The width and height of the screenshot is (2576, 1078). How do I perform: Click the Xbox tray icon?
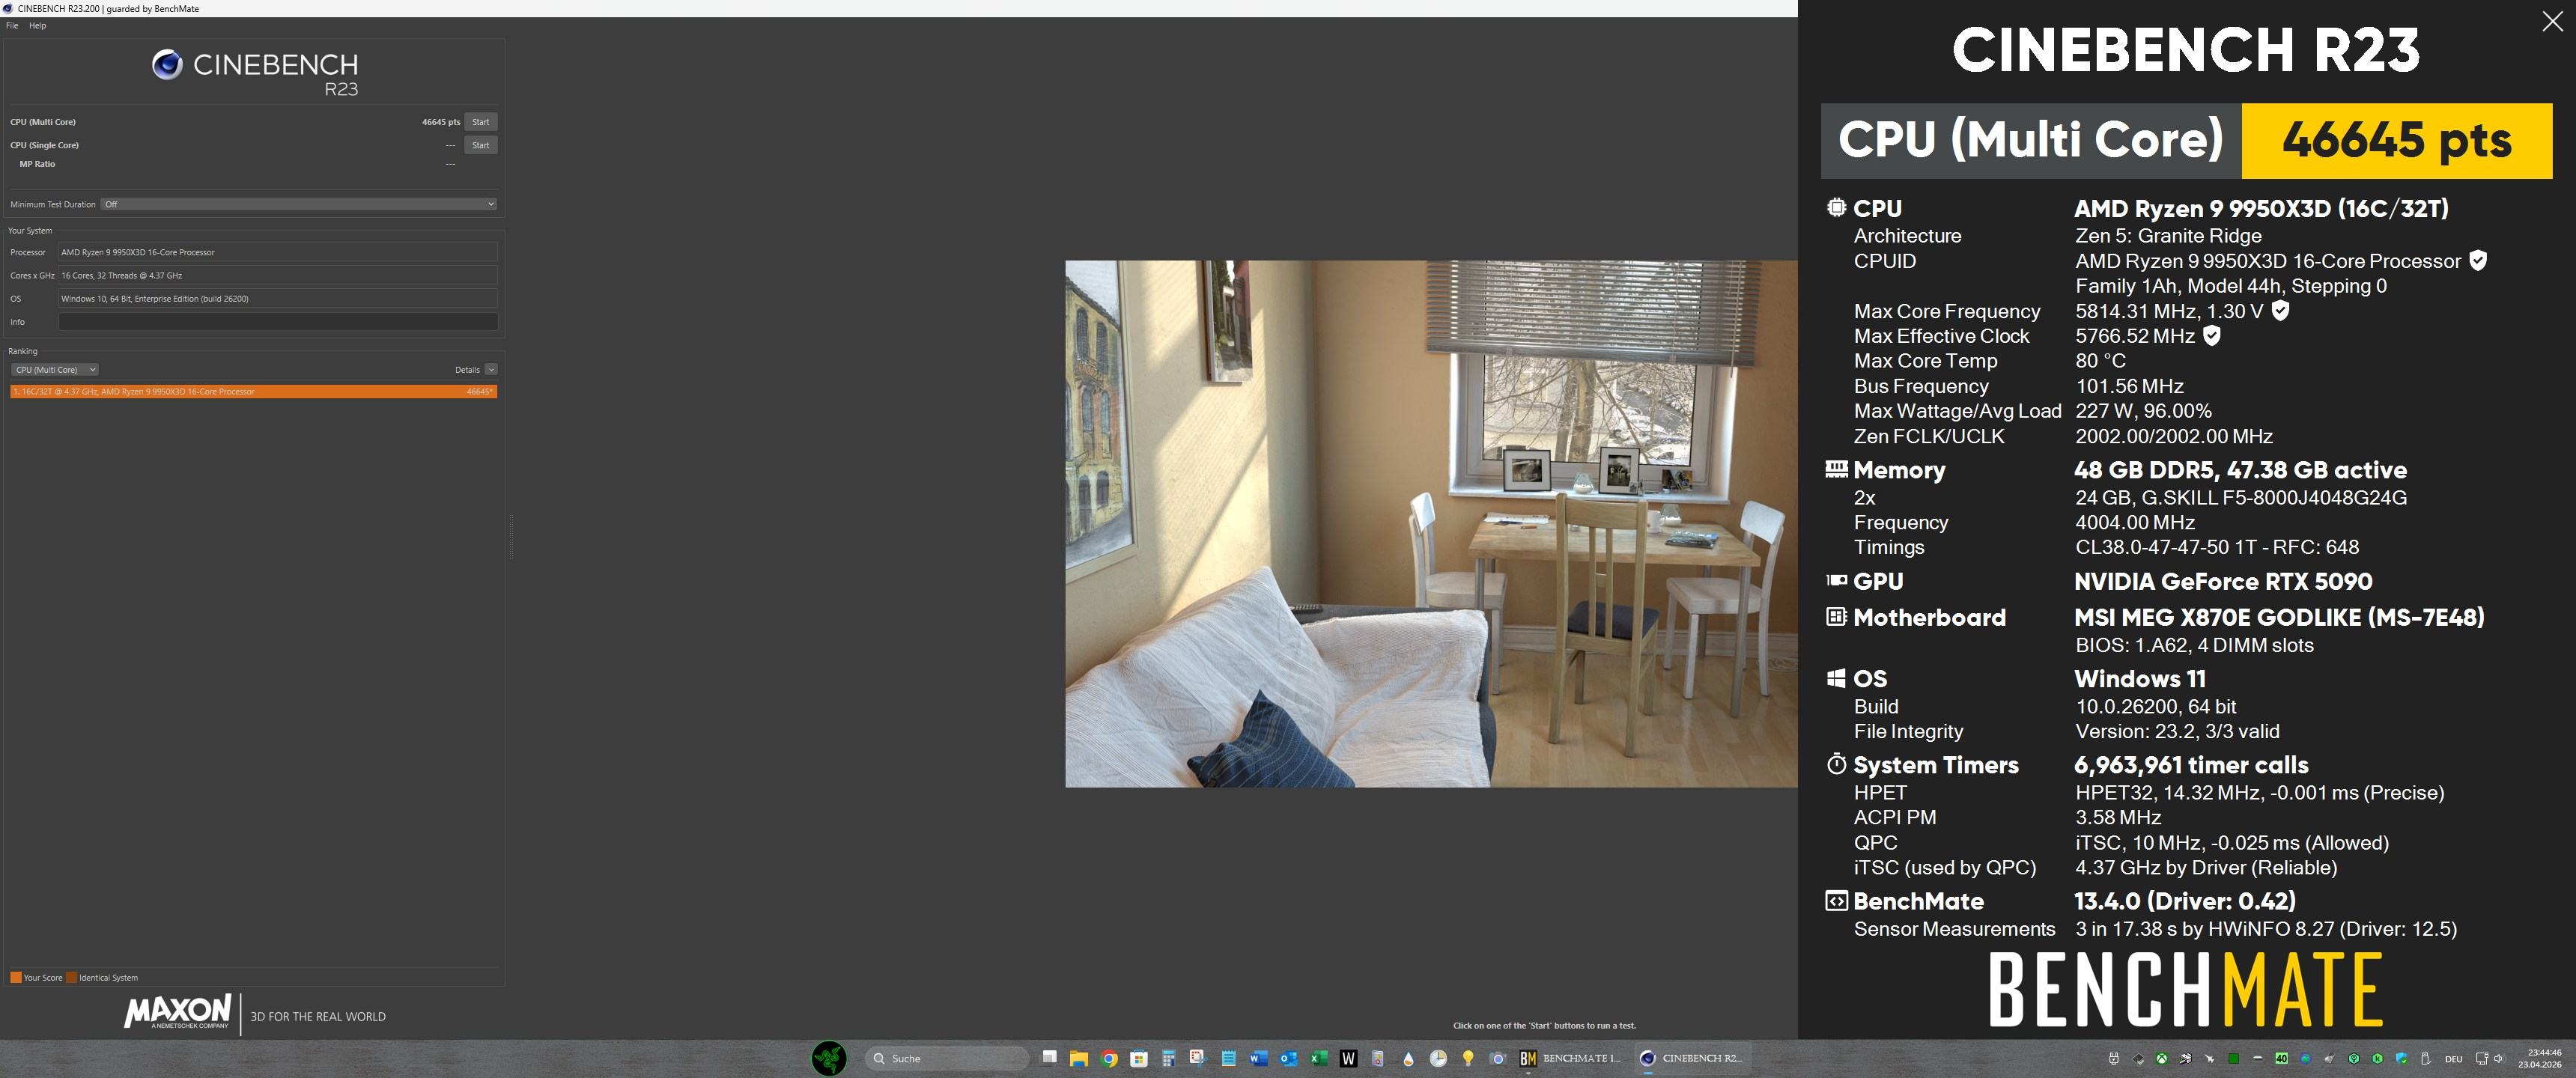point(2162,1059)
